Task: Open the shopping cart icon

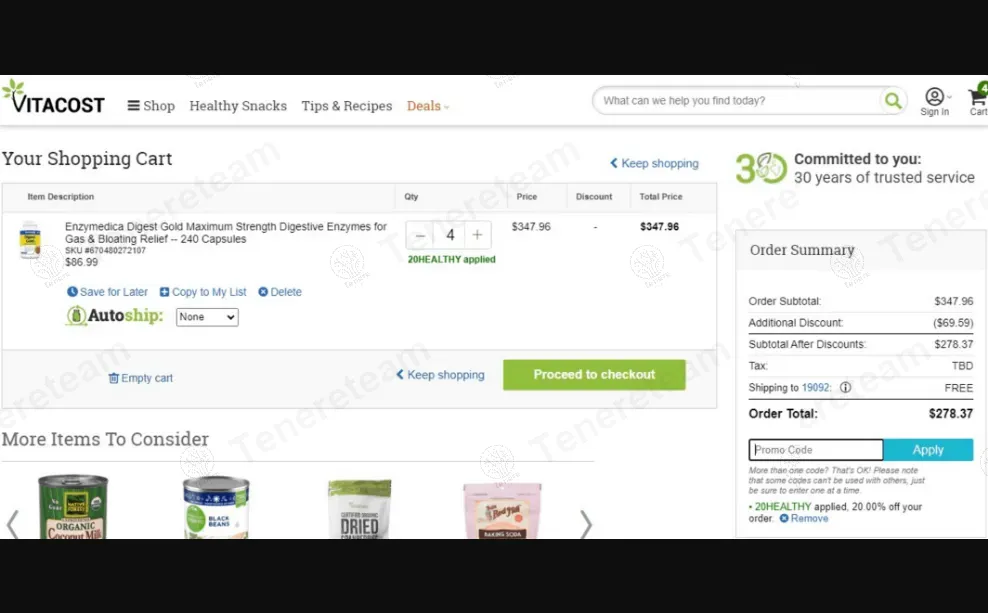Action: pos(977,101)
